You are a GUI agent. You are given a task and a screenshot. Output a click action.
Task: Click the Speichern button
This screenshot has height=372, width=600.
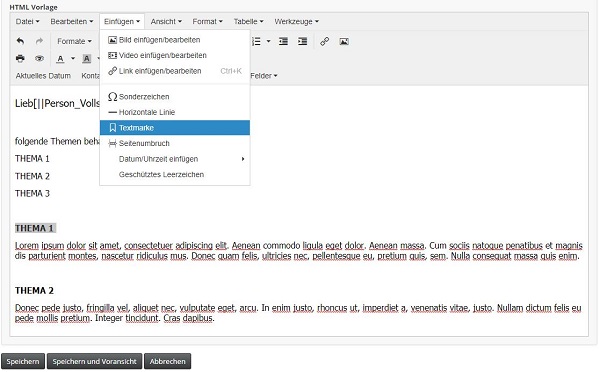tap(23, 361)
